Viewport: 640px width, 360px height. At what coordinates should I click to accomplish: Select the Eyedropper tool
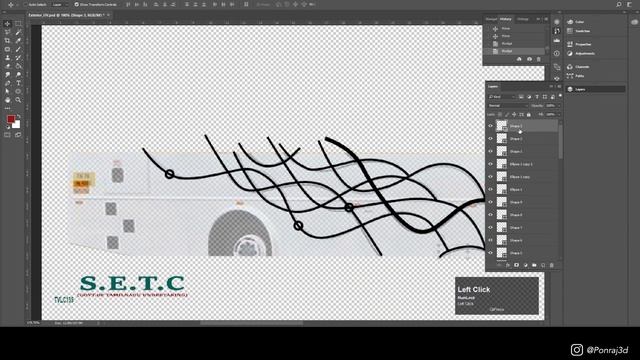coord(18,41)
